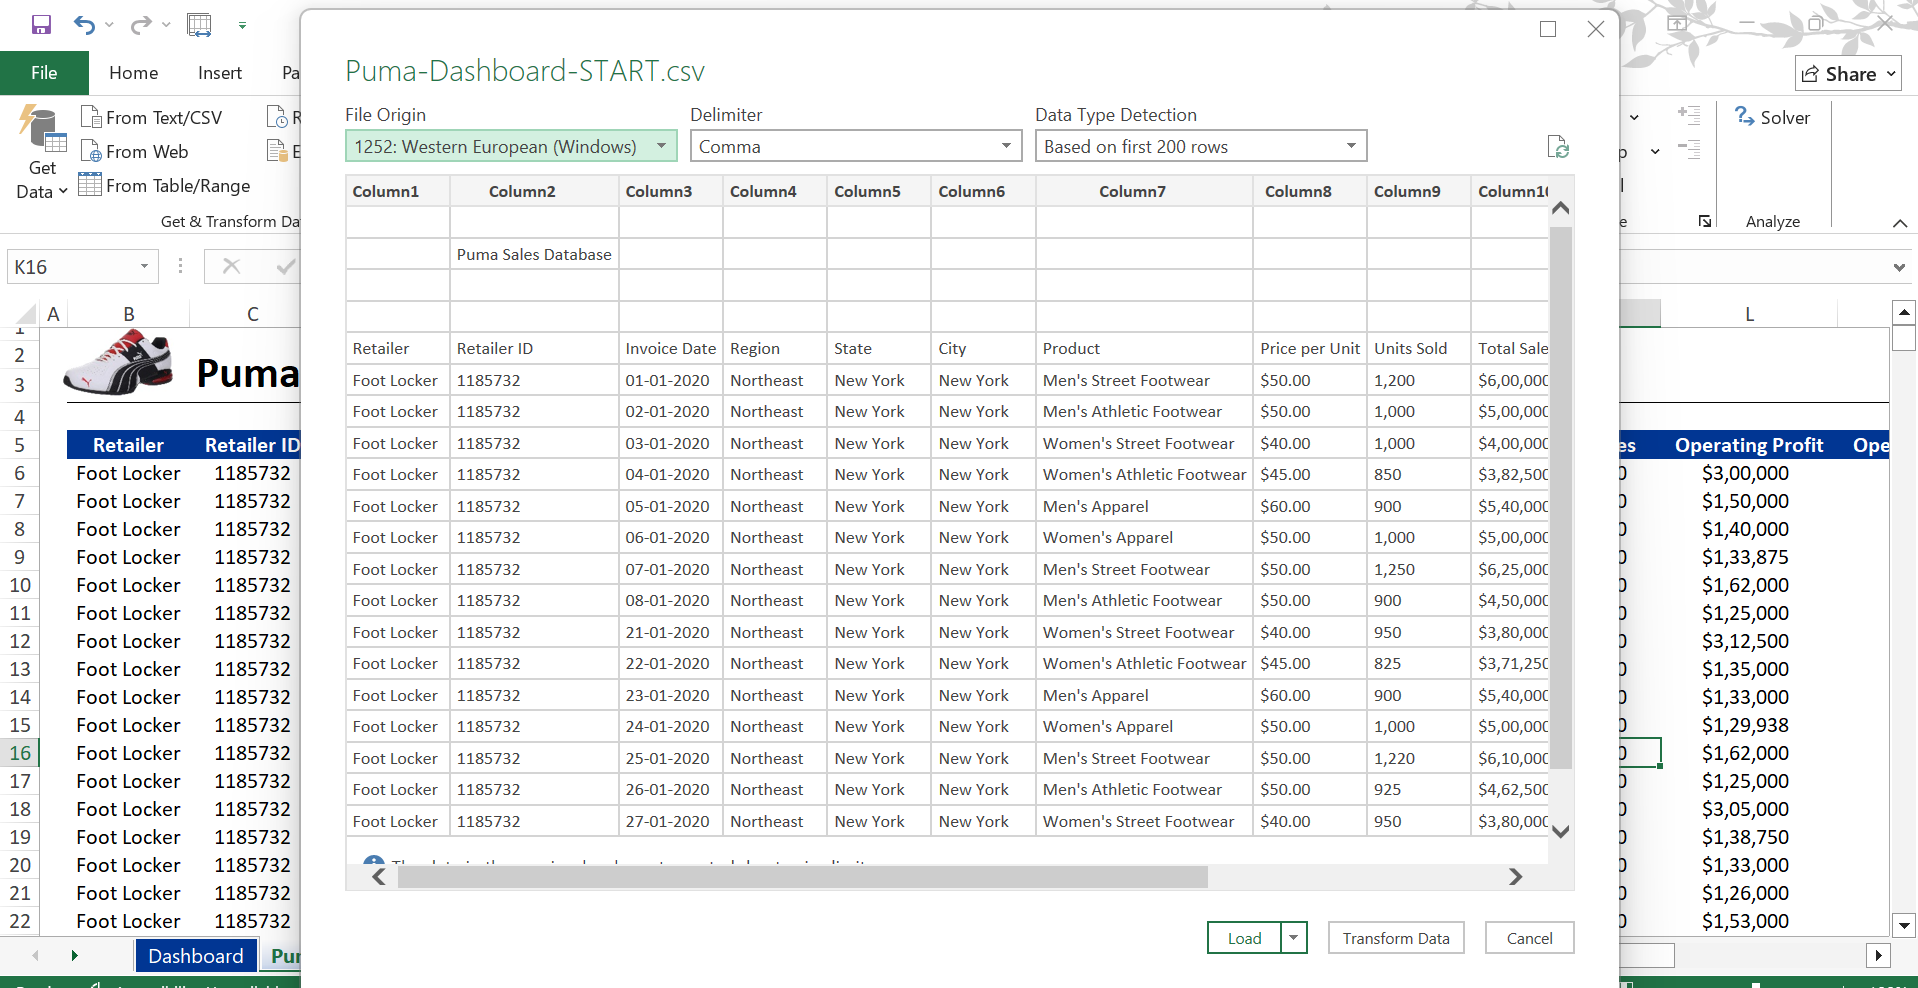Launch the Solver tool
Screen dimensions: 1918x988
pos(1772,117)
